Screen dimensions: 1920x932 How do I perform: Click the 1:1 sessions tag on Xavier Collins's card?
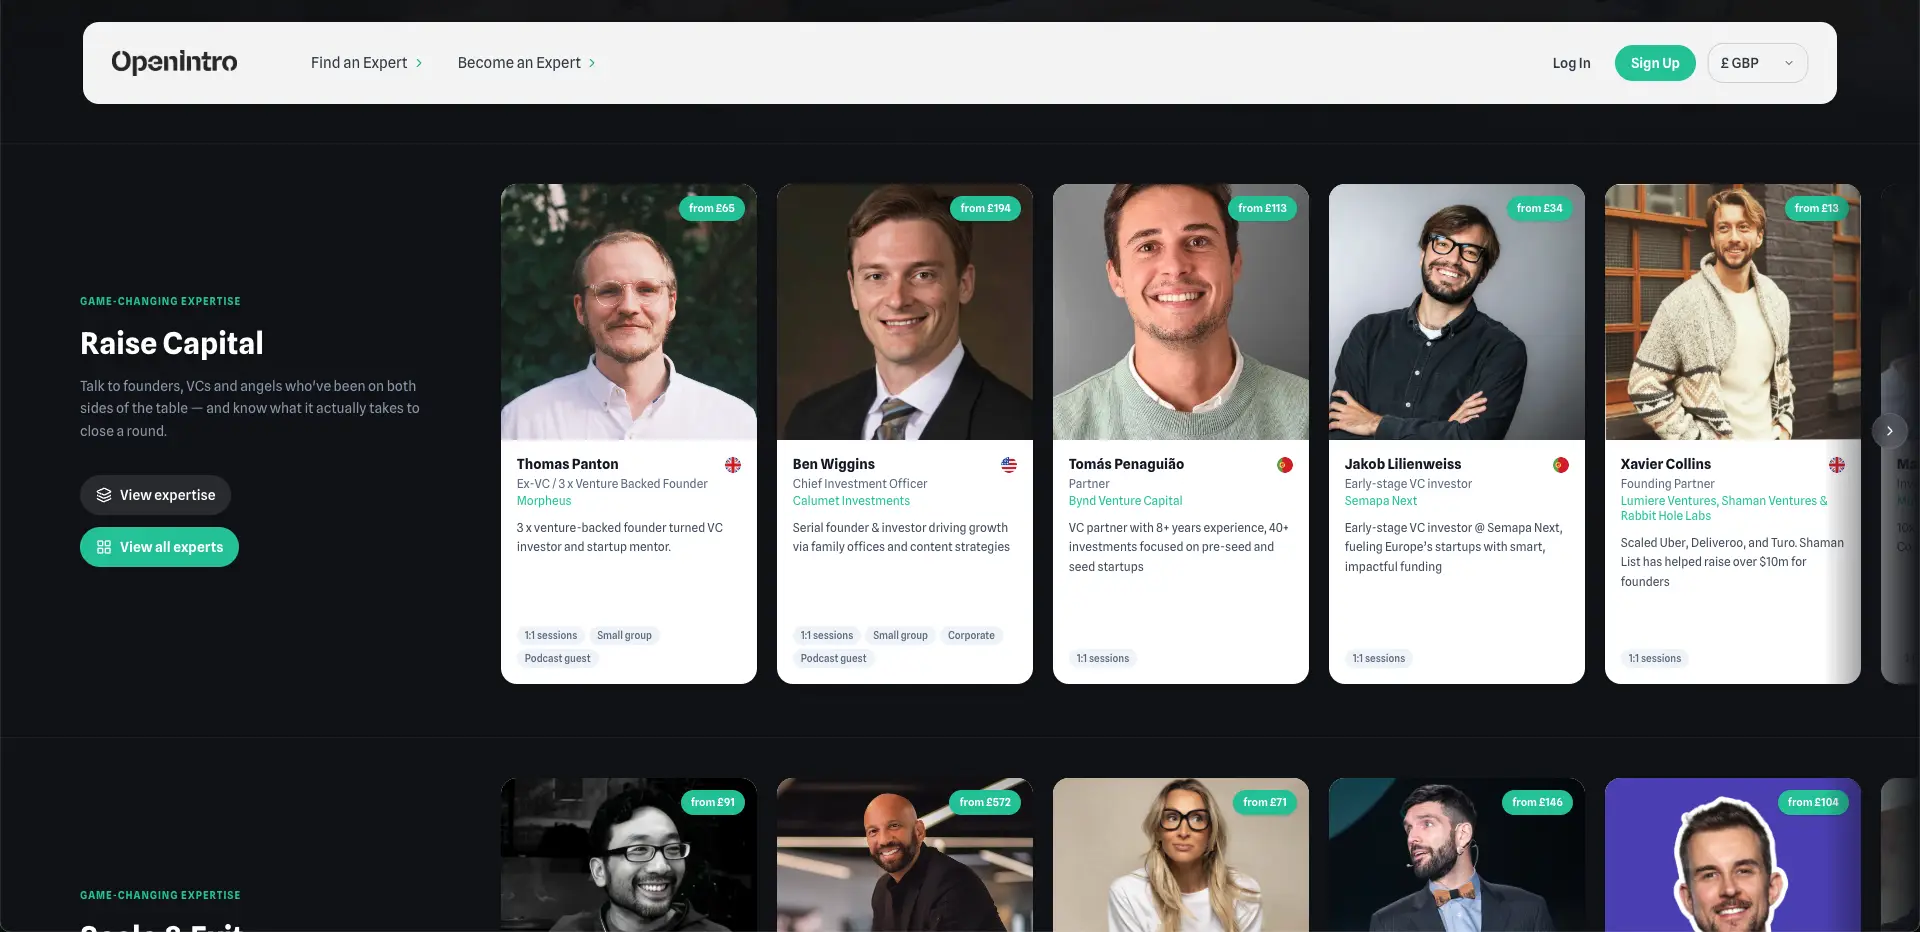pos(1655,658)
